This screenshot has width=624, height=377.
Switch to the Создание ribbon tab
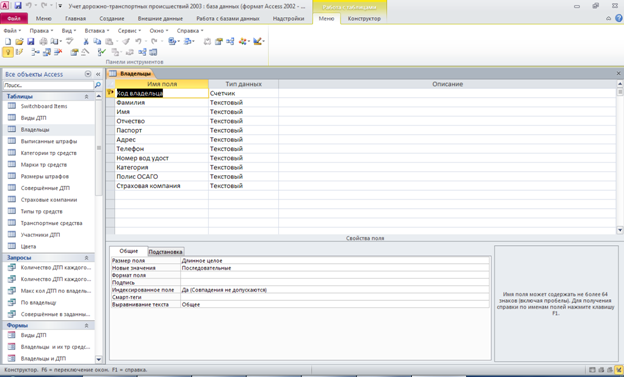[x=112, y=18]
